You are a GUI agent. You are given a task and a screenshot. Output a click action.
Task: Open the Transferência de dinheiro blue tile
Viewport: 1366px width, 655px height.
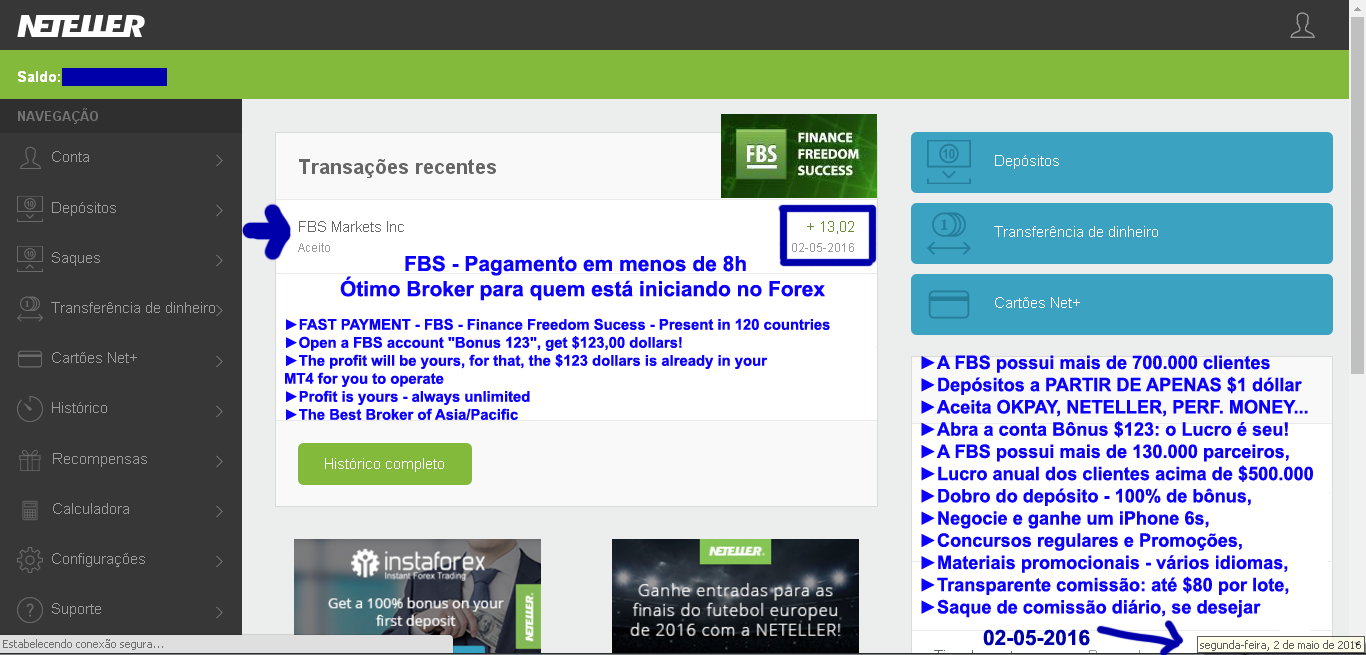[x=1122, y=233]
